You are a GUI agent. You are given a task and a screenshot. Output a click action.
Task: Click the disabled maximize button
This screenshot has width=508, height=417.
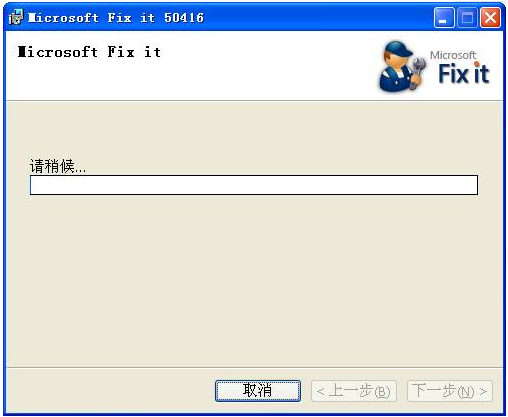click(x=467, y=17)
